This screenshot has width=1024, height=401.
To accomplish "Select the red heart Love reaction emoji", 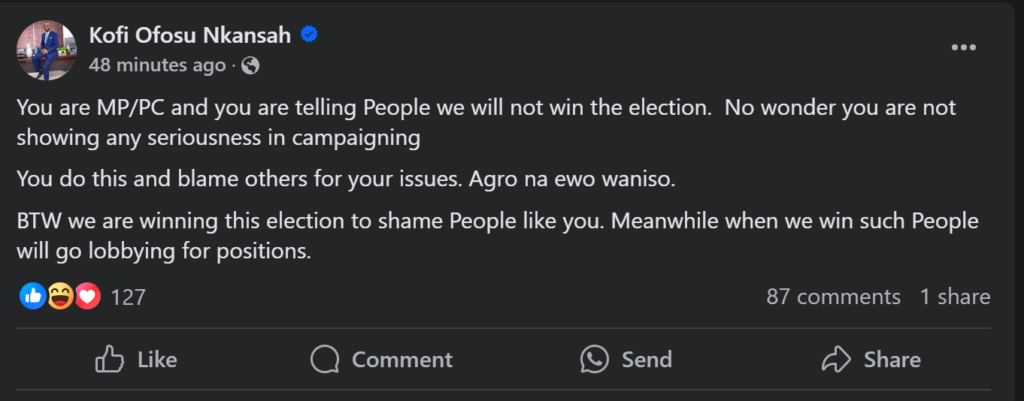I will pyautogui.click(x=87, y=296).
